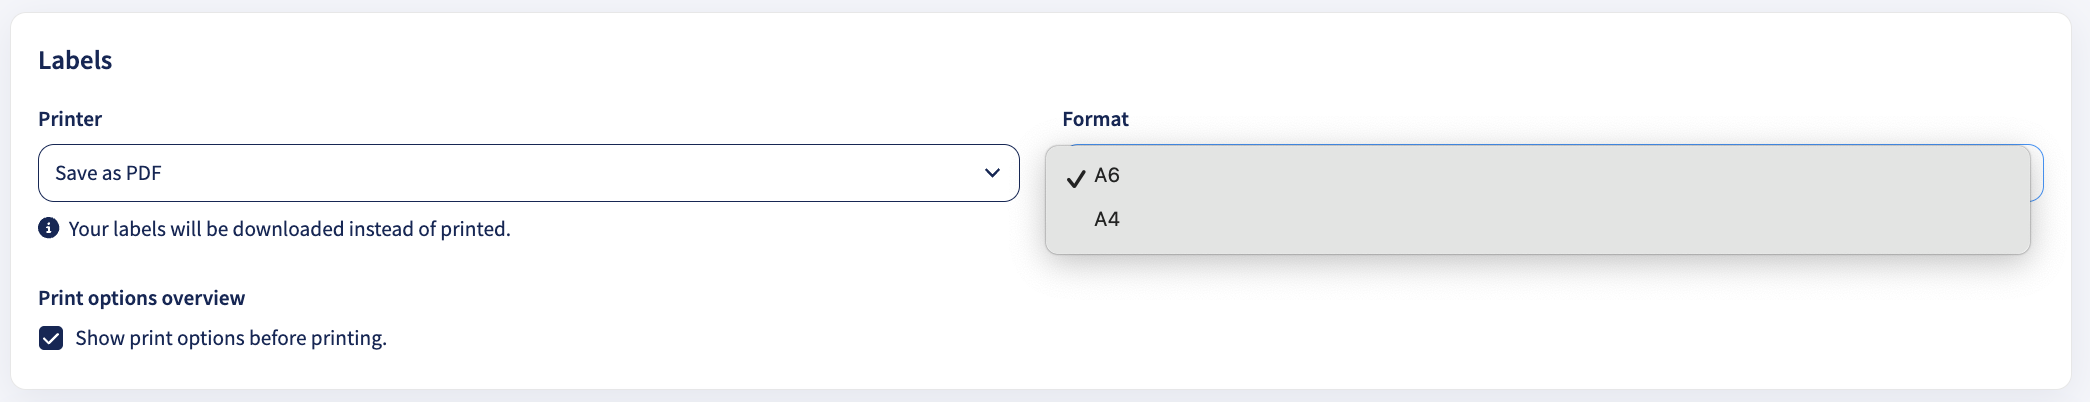Click the Printer field label

[x=70, y=119]
